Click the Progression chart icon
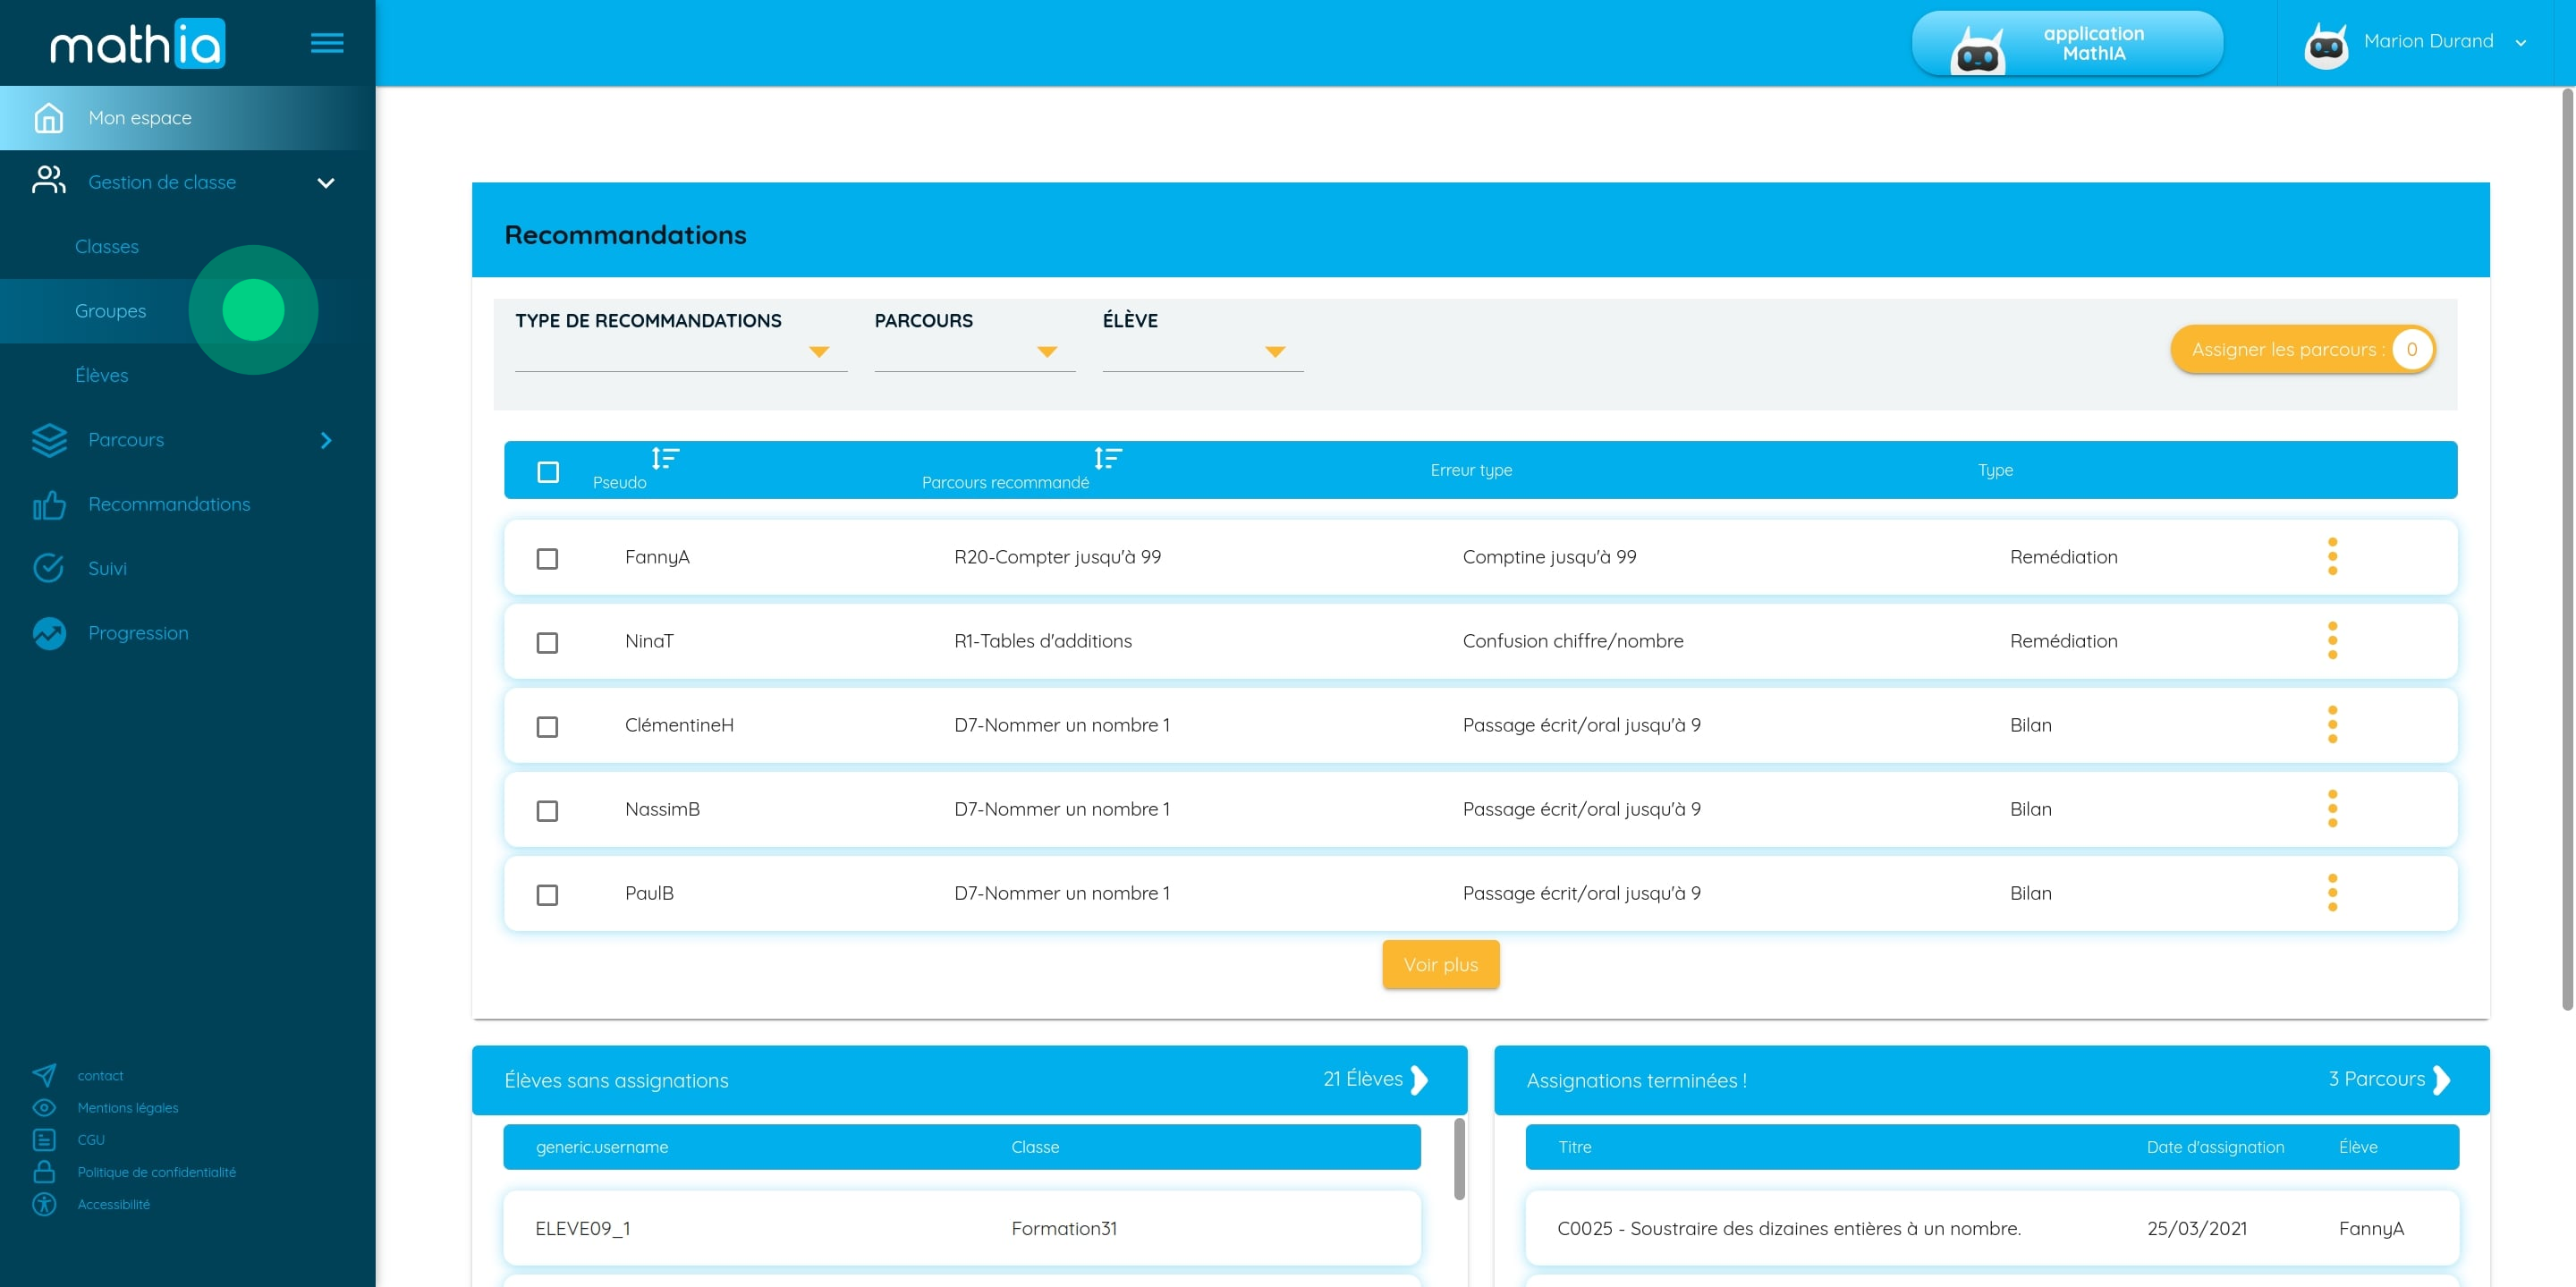Viewport: 2576px width, 1287px height. (x=48, y=633)
